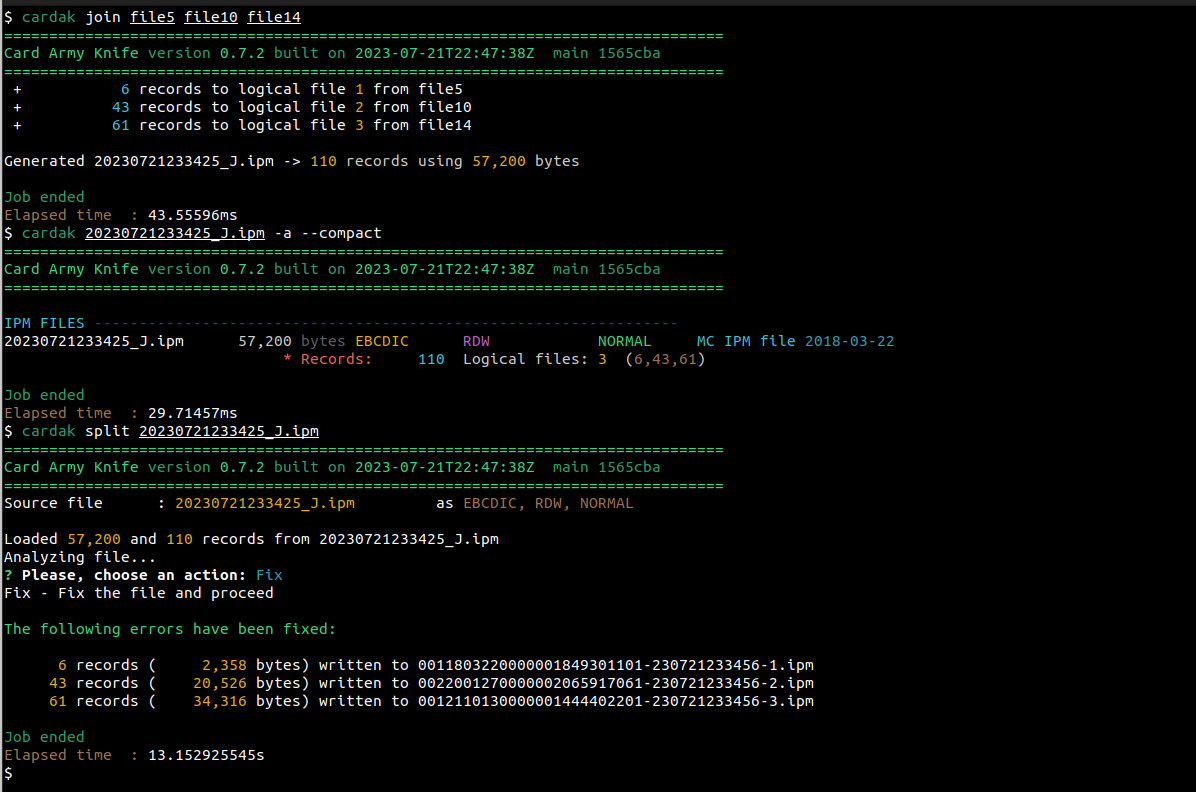Click the 43.55596ms elapsed time value
Screen dimensions: 1196x792
click(x=192, y=215)
